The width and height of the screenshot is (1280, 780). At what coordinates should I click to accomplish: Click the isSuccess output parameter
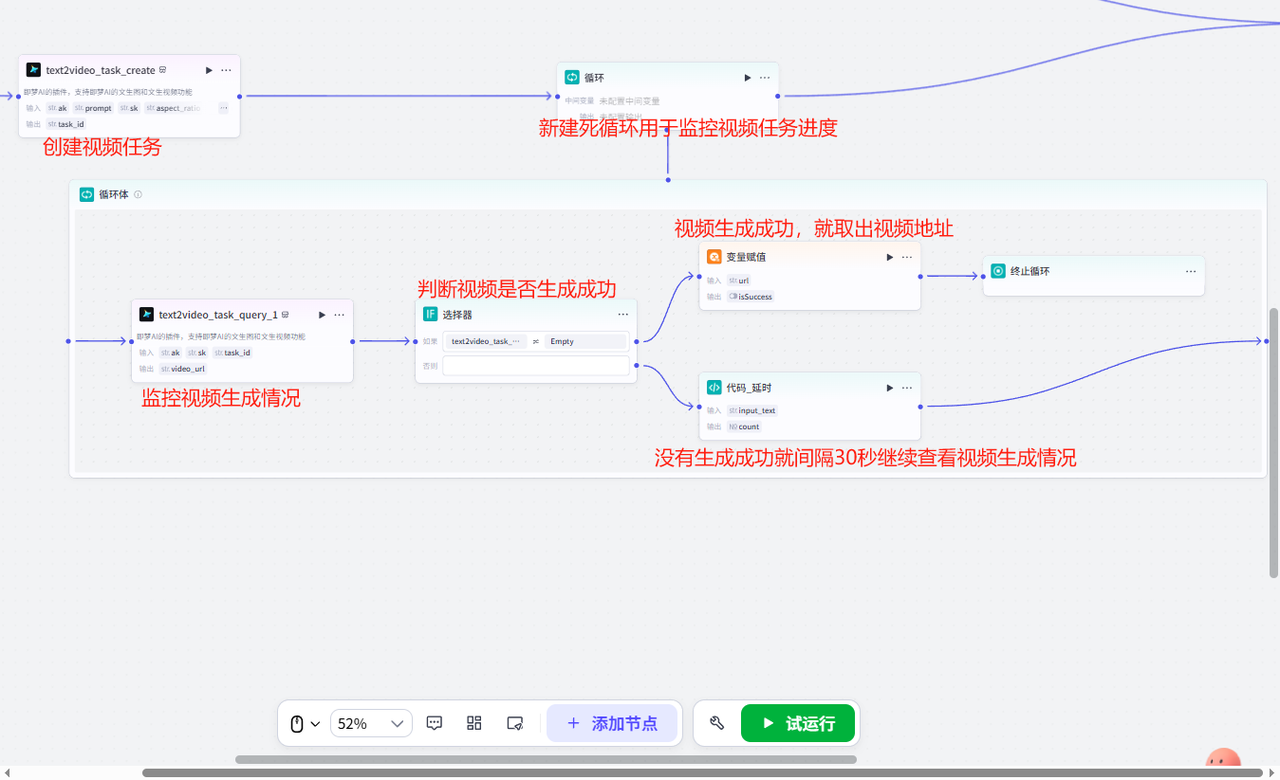pyautogui.click(x=751, y=297)
